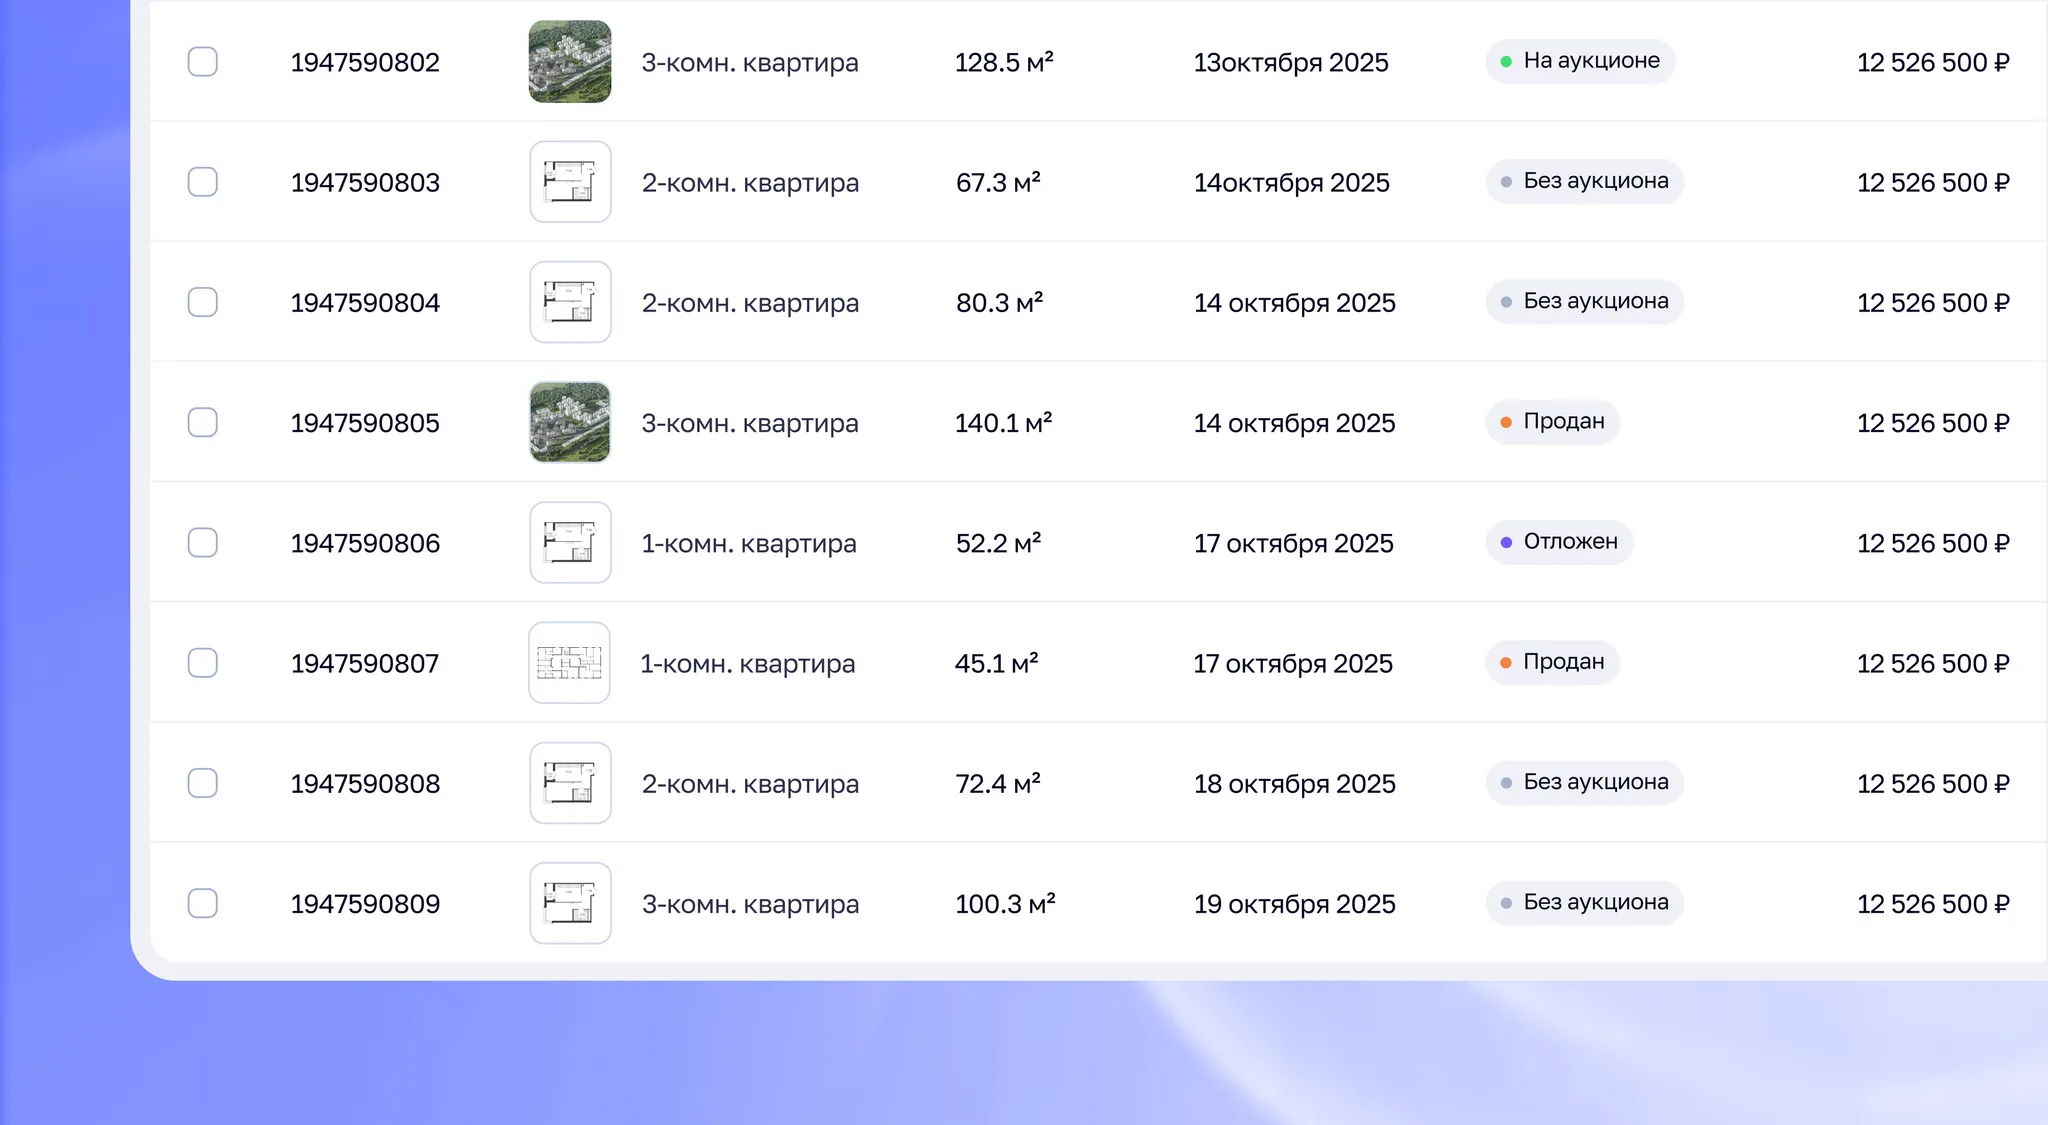The height and width of the screenshot is (1125, 2048).
Task: Select checkbox of listing 1947590803
Action: 203,182
